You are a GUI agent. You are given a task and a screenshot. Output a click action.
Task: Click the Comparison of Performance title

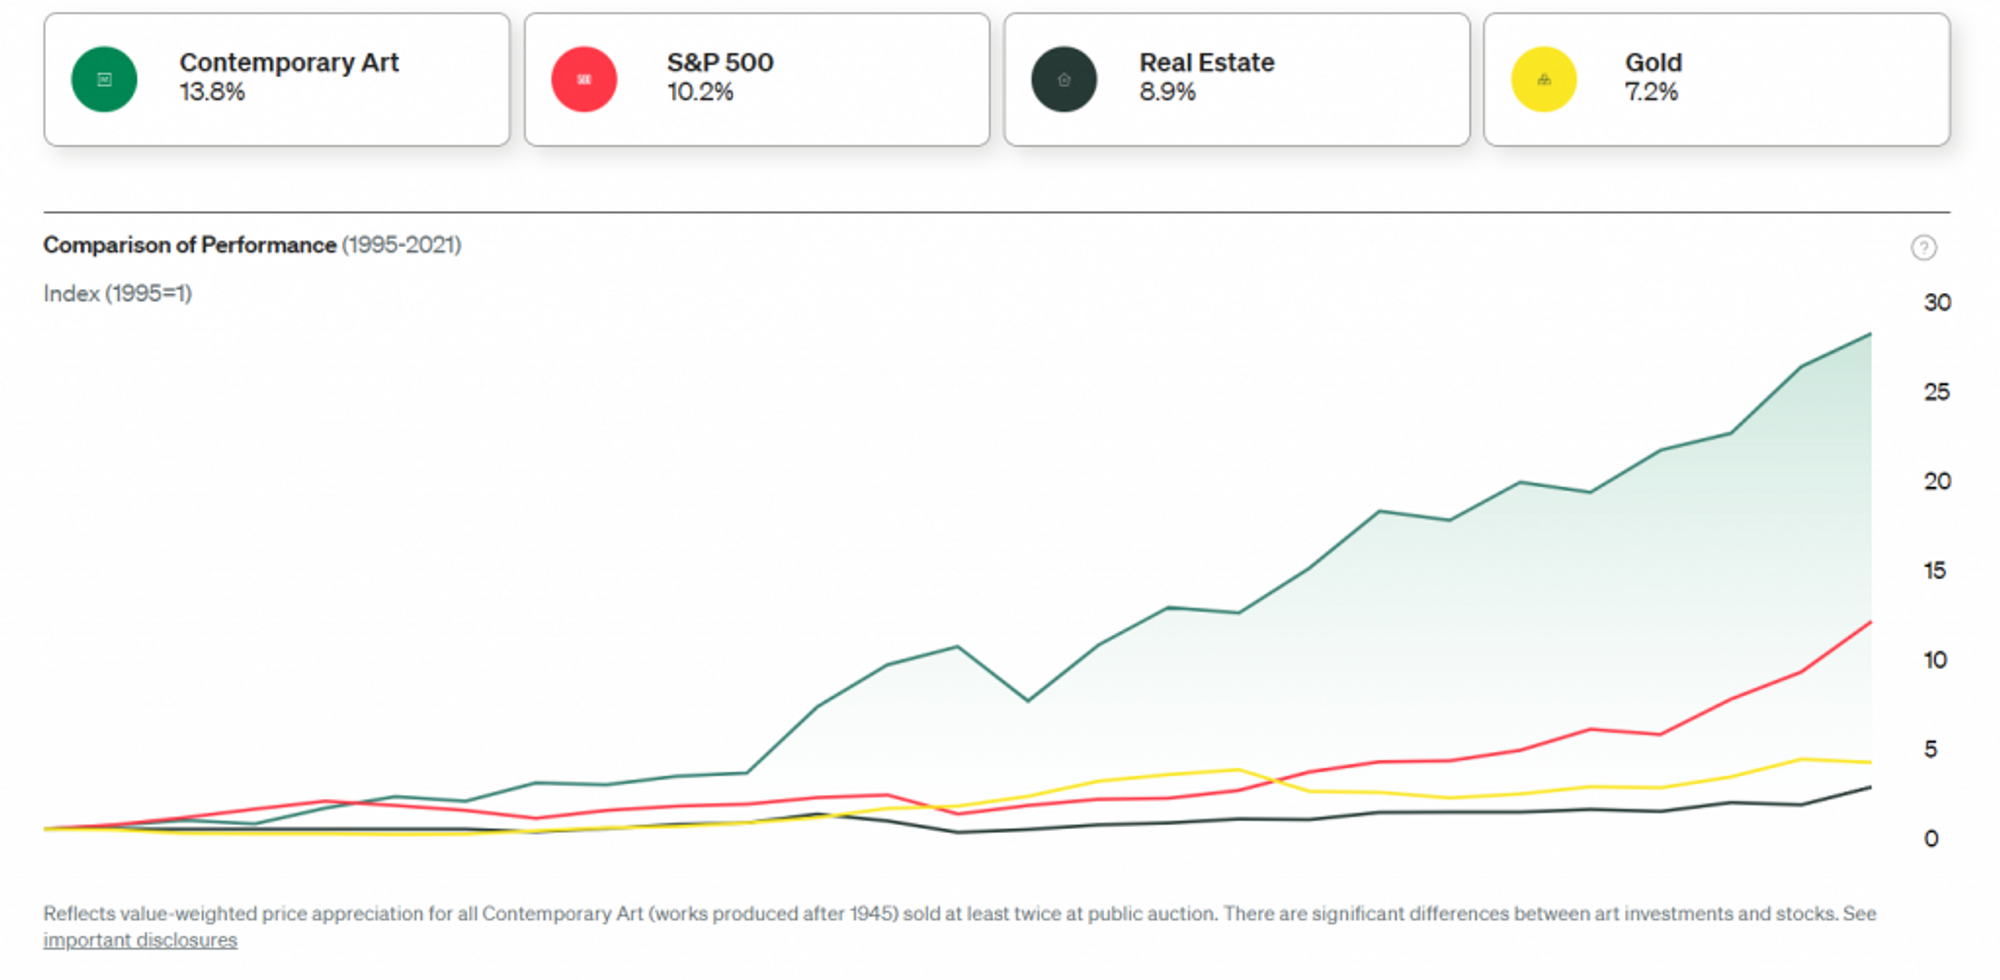(190, 245)
